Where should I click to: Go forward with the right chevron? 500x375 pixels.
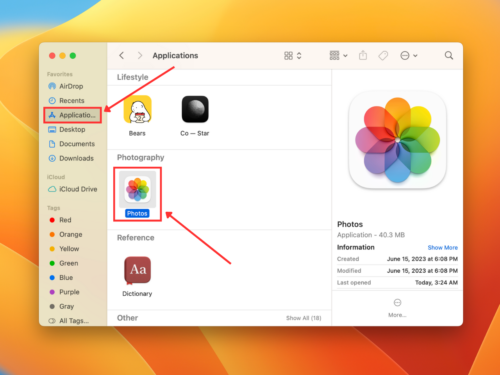coord(140,55)
